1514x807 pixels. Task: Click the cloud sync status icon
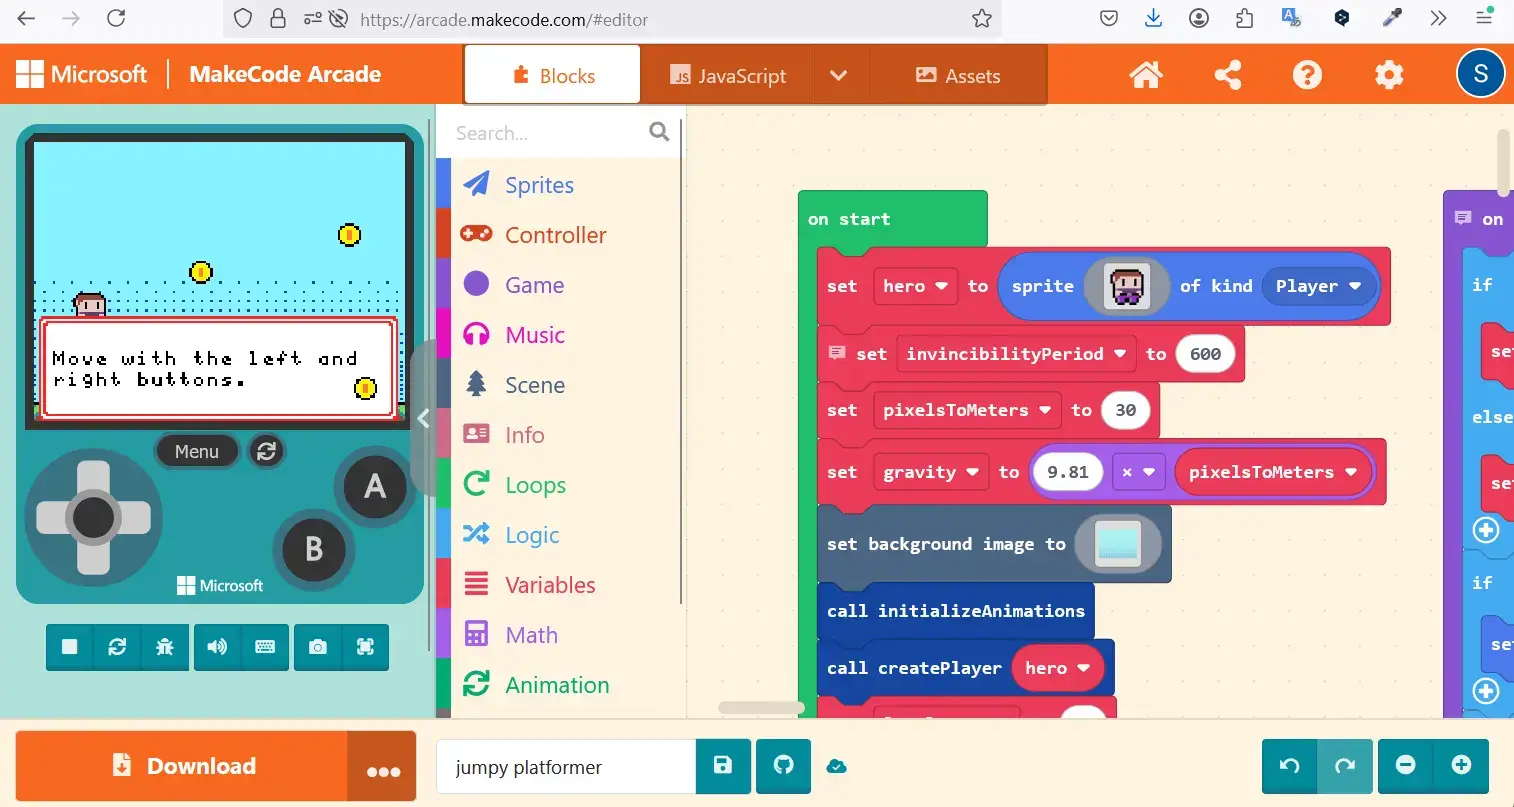837,767
